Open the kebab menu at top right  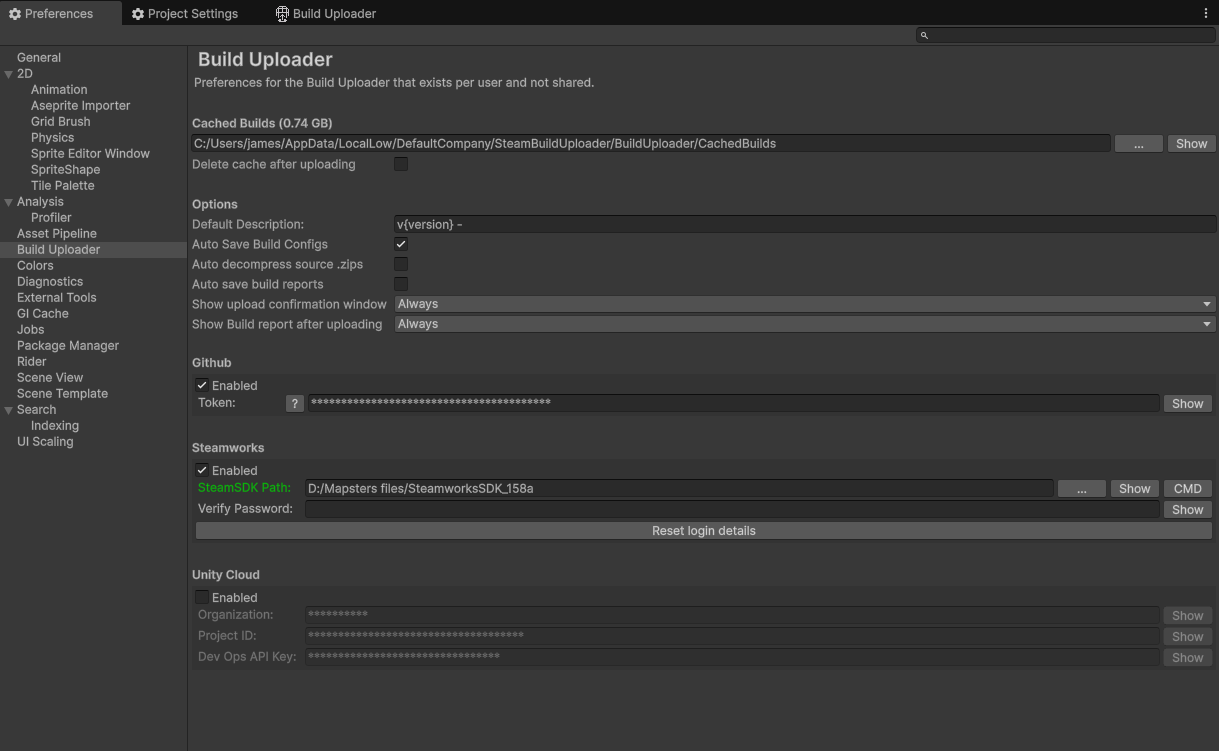(x=1205, y=12)
